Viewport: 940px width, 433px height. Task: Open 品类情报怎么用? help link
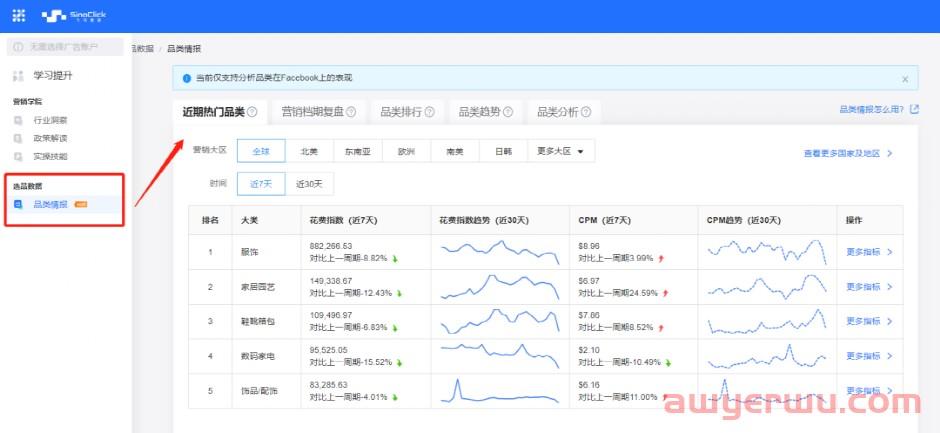(877, 110)
